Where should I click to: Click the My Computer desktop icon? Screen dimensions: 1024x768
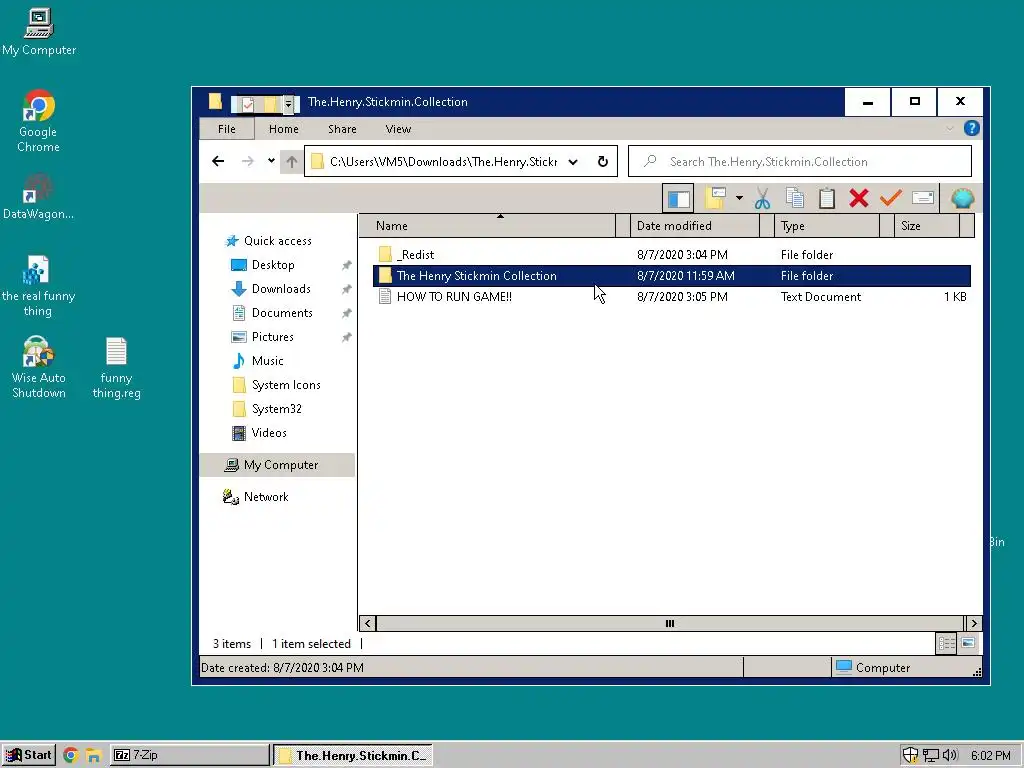coord(39,32)
